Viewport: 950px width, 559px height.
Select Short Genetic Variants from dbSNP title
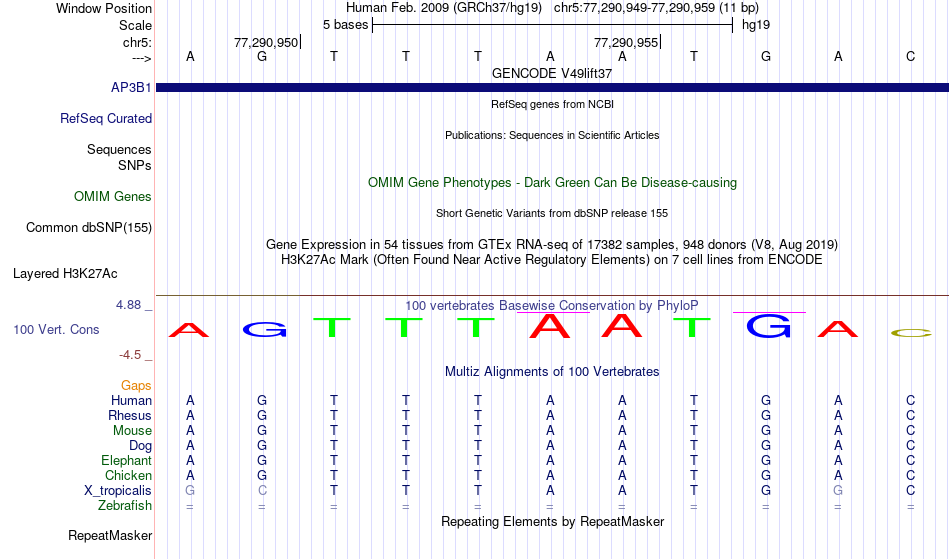[552, 213]
